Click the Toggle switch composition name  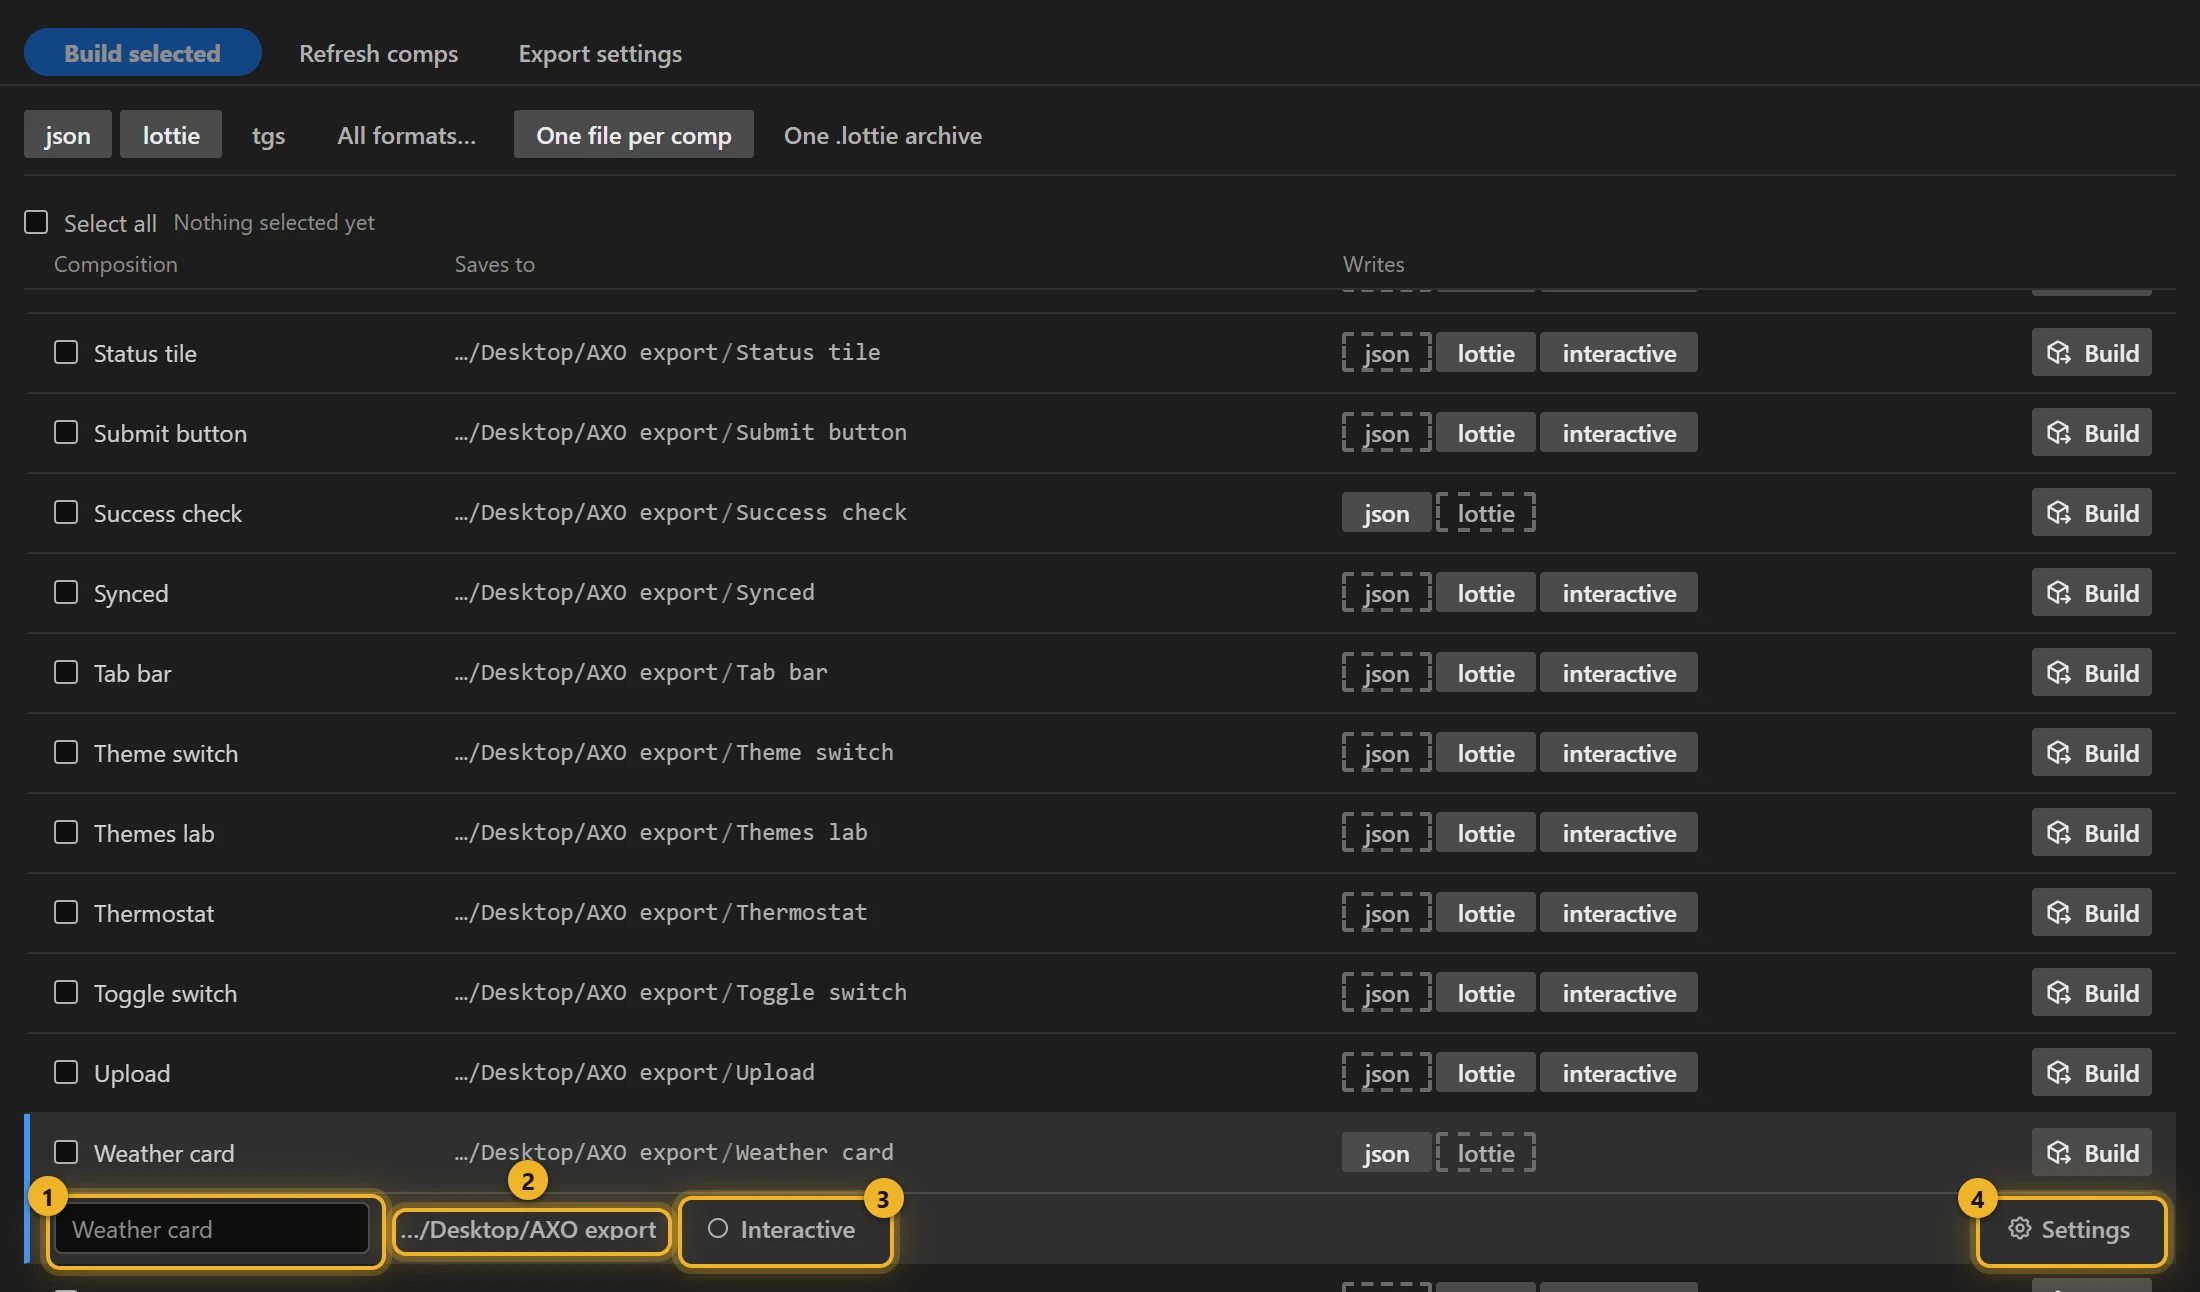point(165,993)
